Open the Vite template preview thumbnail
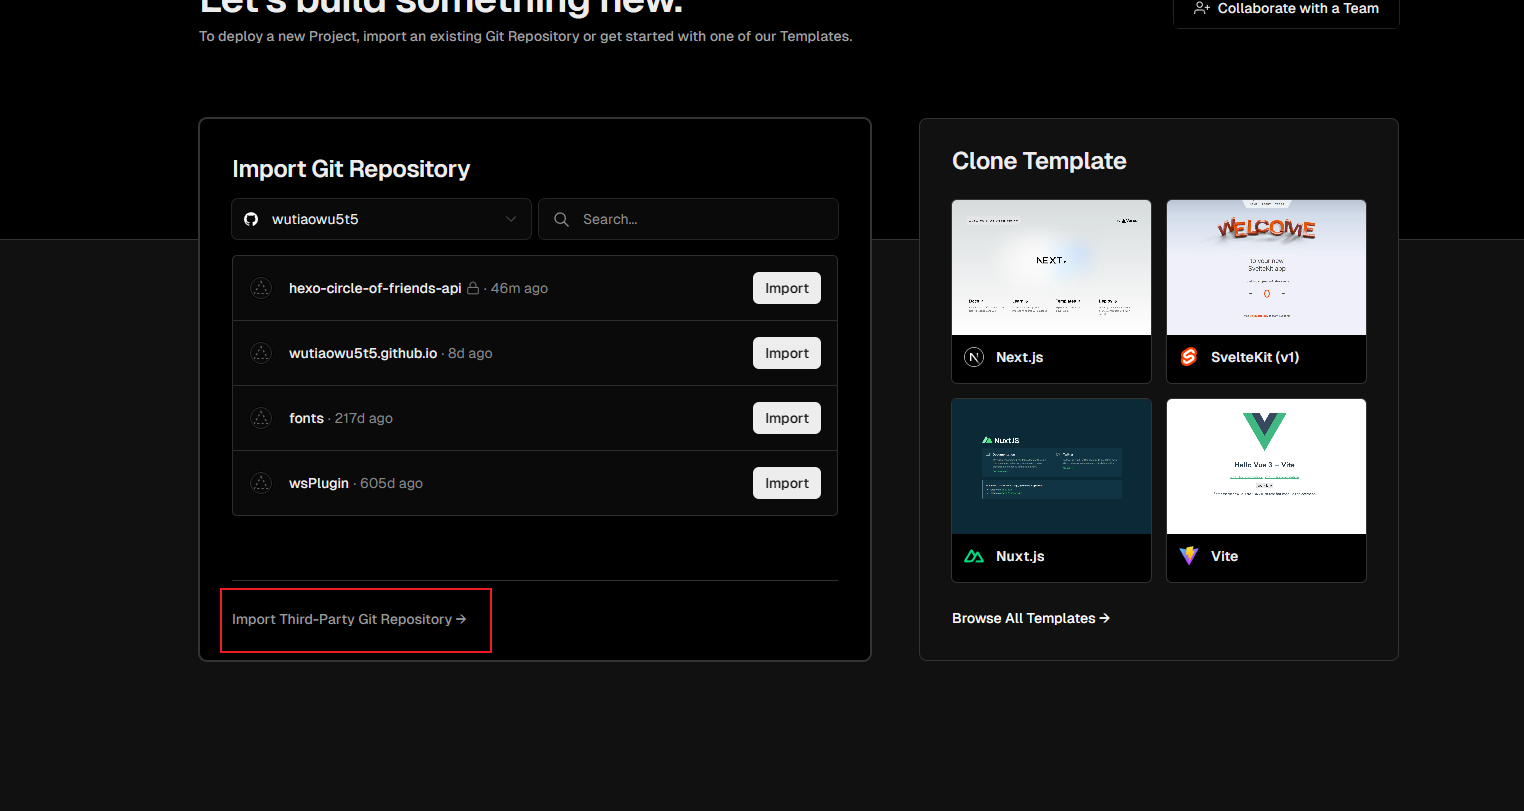Viewport: 1524px width, 811px height. (x=1266, y=466)
